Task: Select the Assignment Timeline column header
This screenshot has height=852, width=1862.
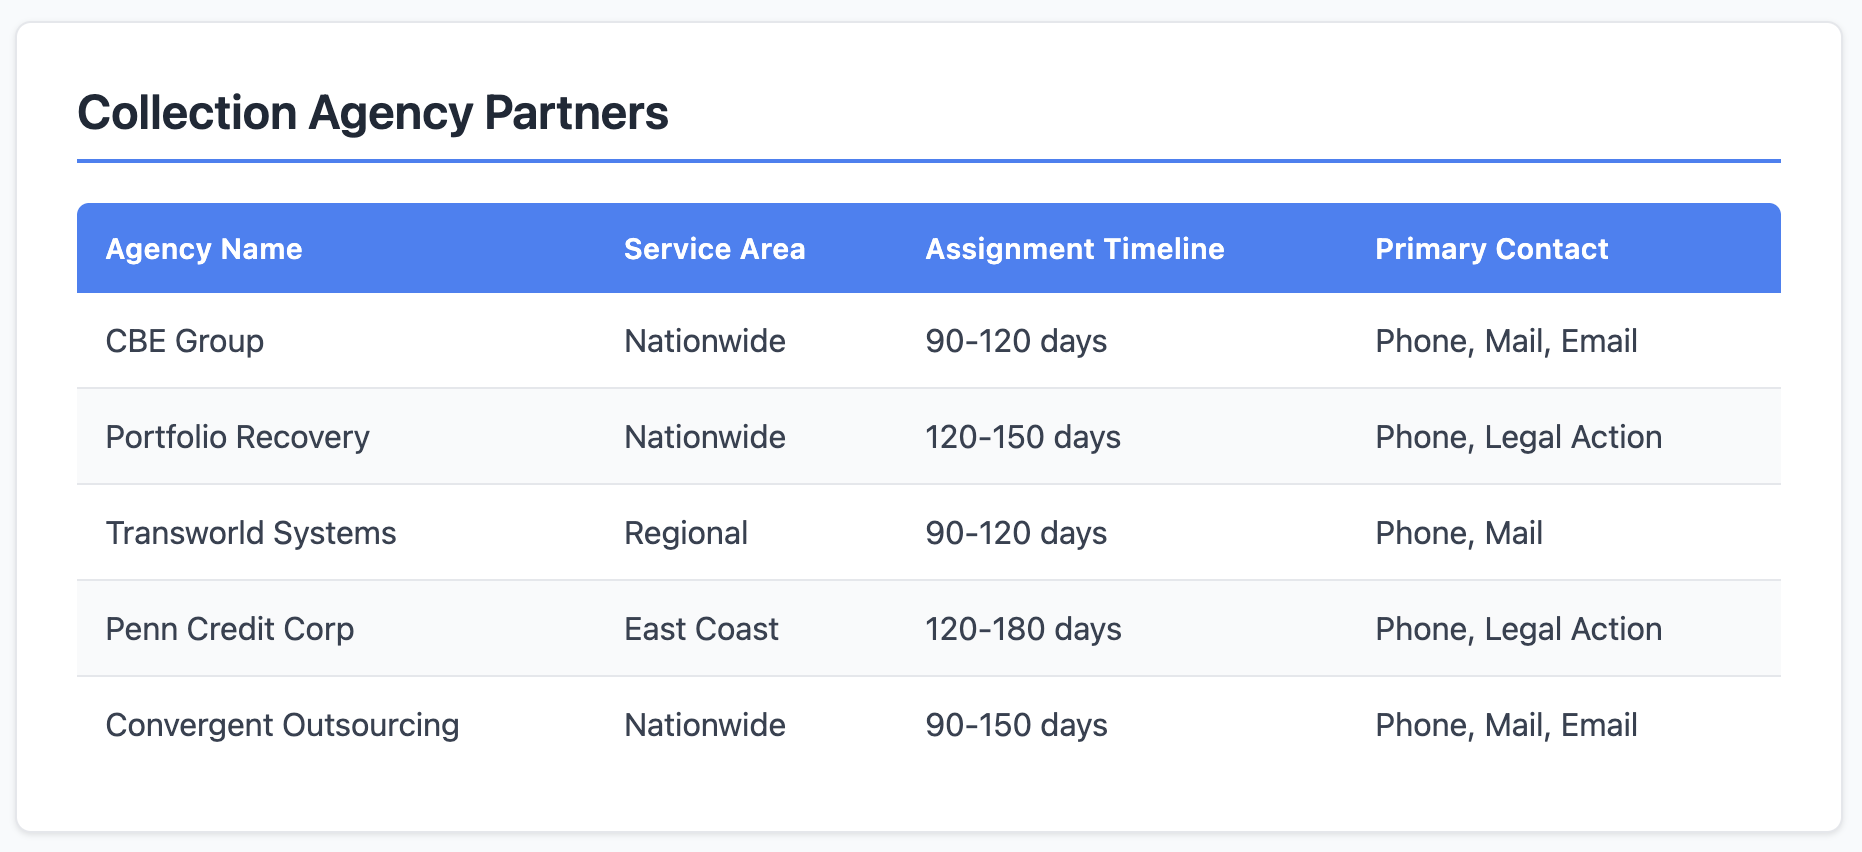Action: pyautogui.click(x=1075, y=249)
